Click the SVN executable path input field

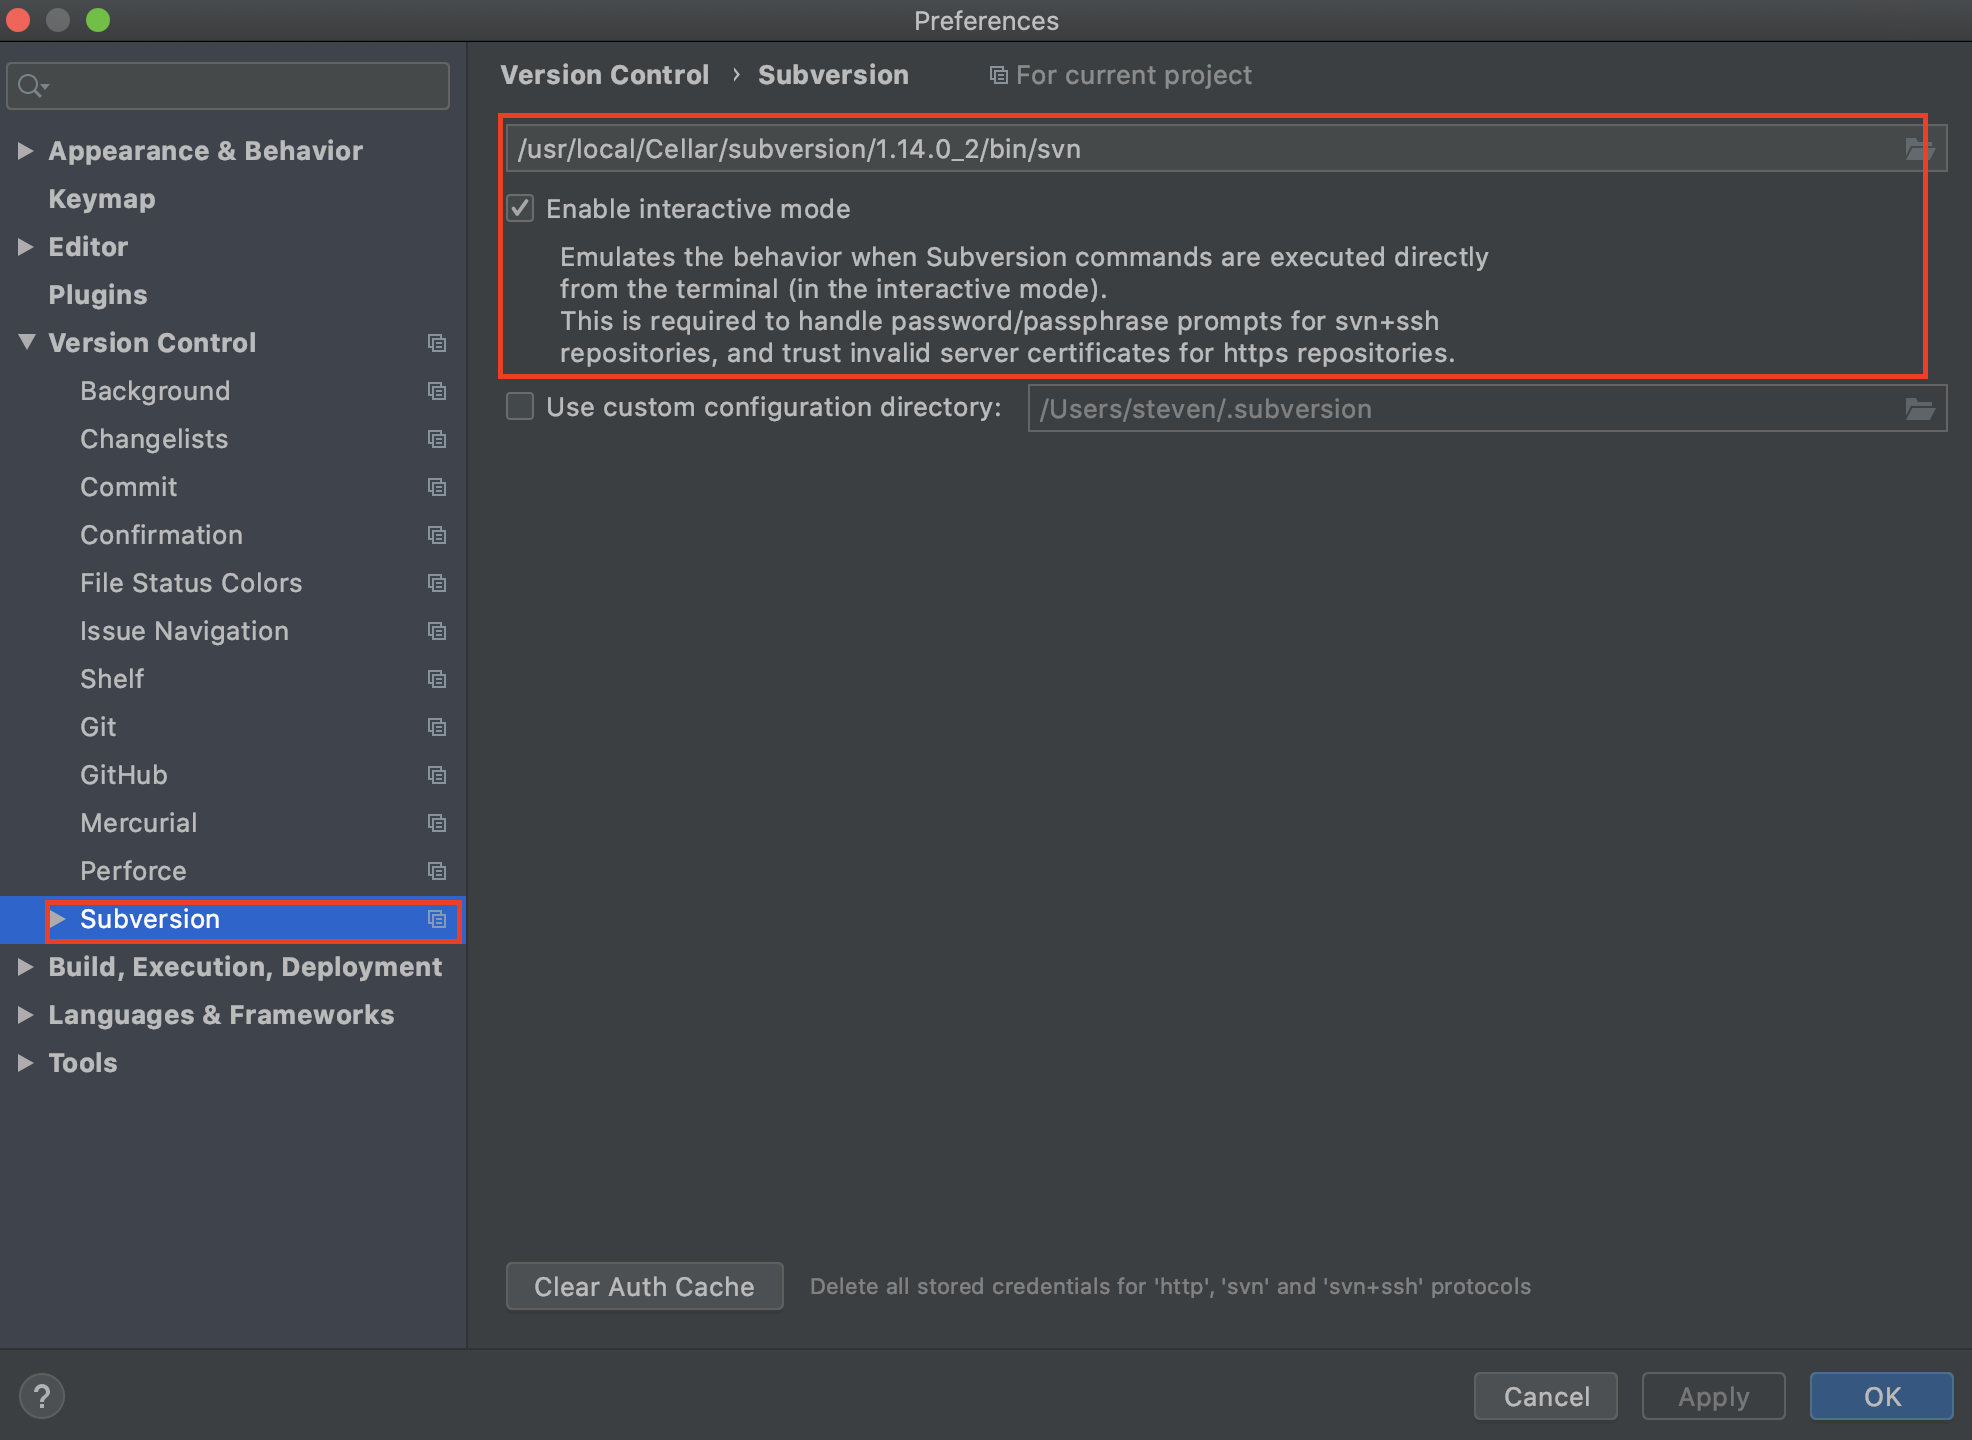(x=1210, y=148)
